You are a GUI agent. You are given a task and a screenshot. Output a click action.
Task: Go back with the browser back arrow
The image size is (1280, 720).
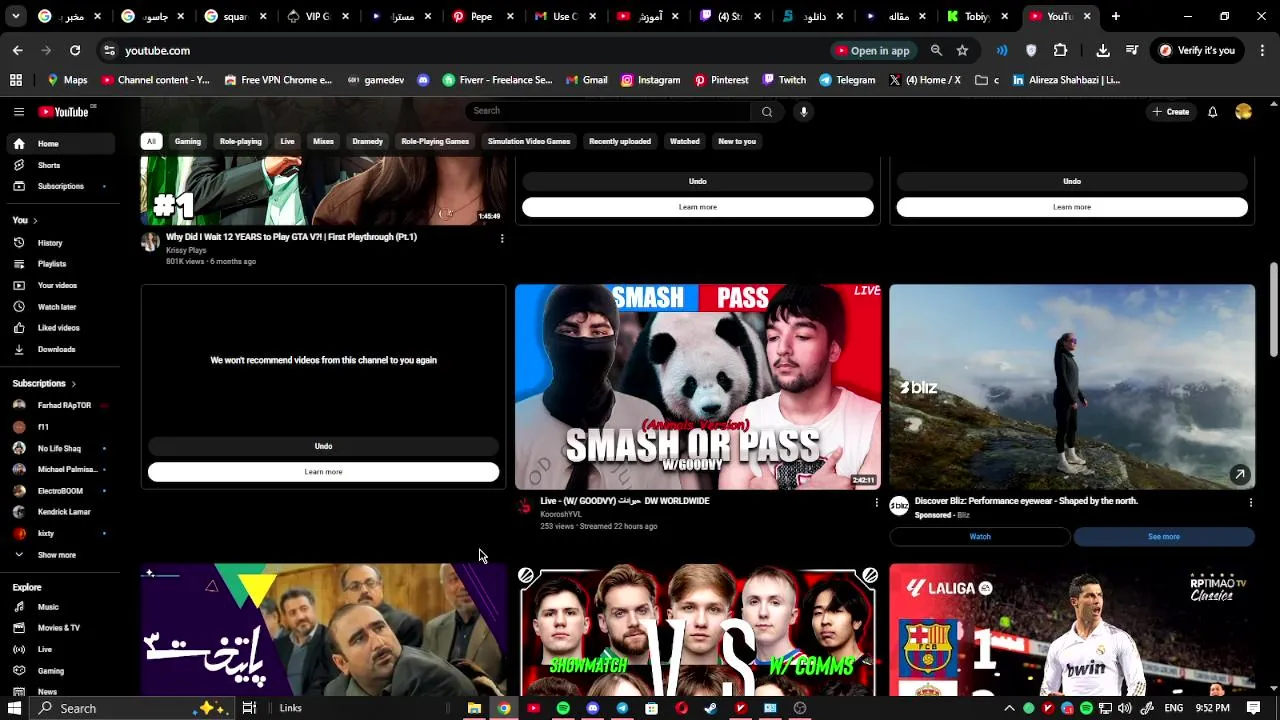(x=17, y=50)
